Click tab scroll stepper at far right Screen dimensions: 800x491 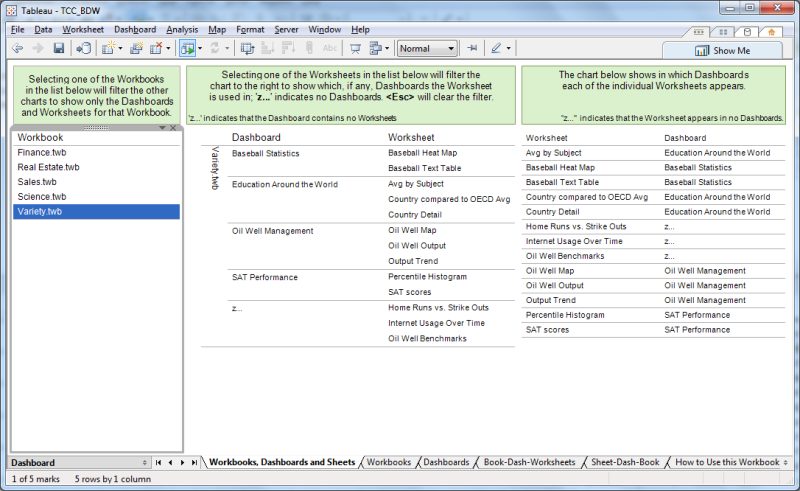[x=786, y=462]
